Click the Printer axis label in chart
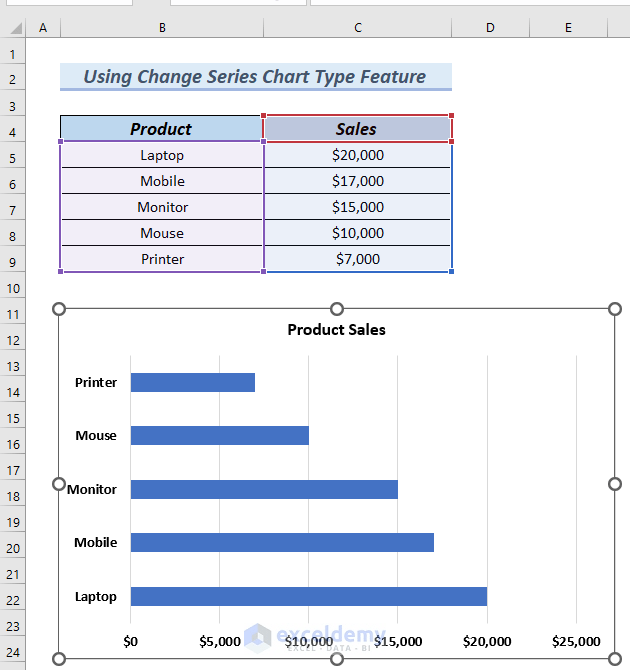630x670 pixels. click(96, 382)
